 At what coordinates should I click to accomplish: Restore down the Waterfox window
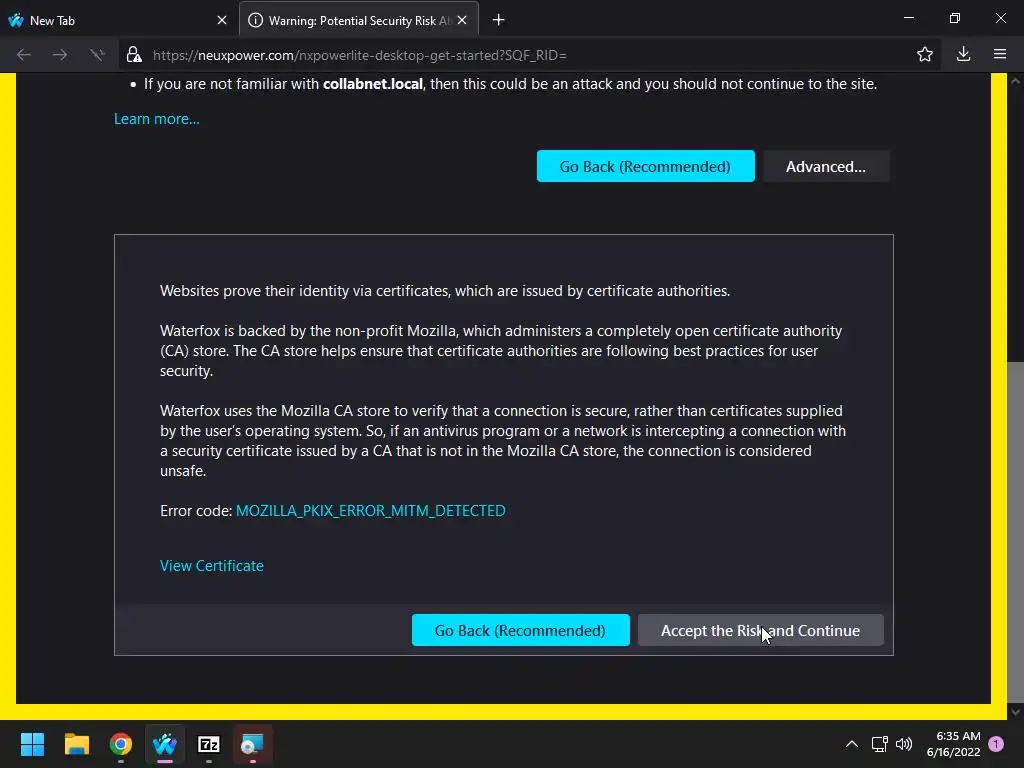(x=955, y=18)
